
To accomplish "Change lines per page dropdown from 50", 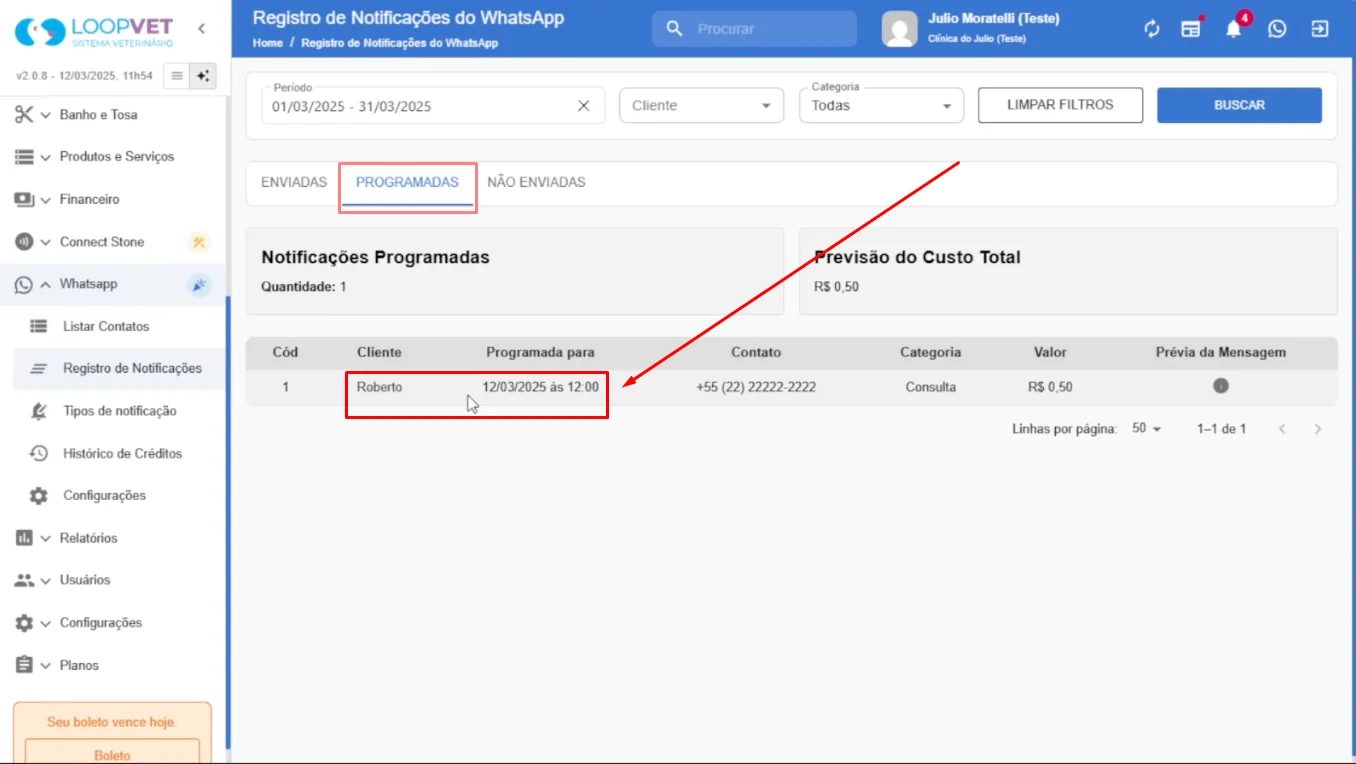I will [x=1147, y=429].
